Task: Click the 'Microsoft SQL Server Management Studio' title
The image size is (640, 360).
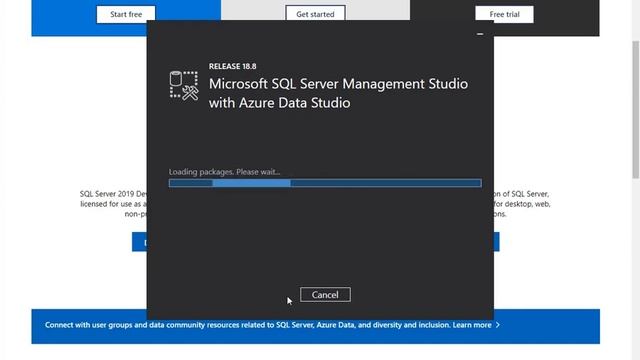Action: [x=338, y=84]
